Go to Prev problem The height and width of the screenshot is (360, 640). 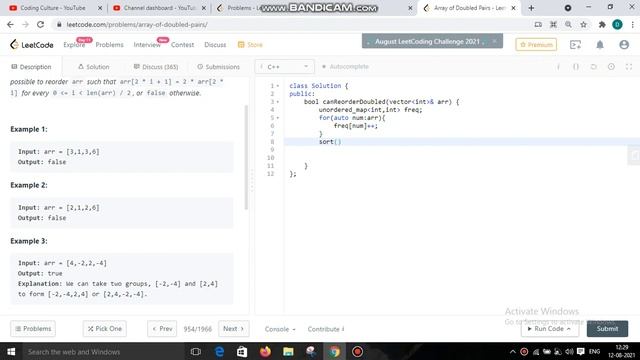click(162, 329)
